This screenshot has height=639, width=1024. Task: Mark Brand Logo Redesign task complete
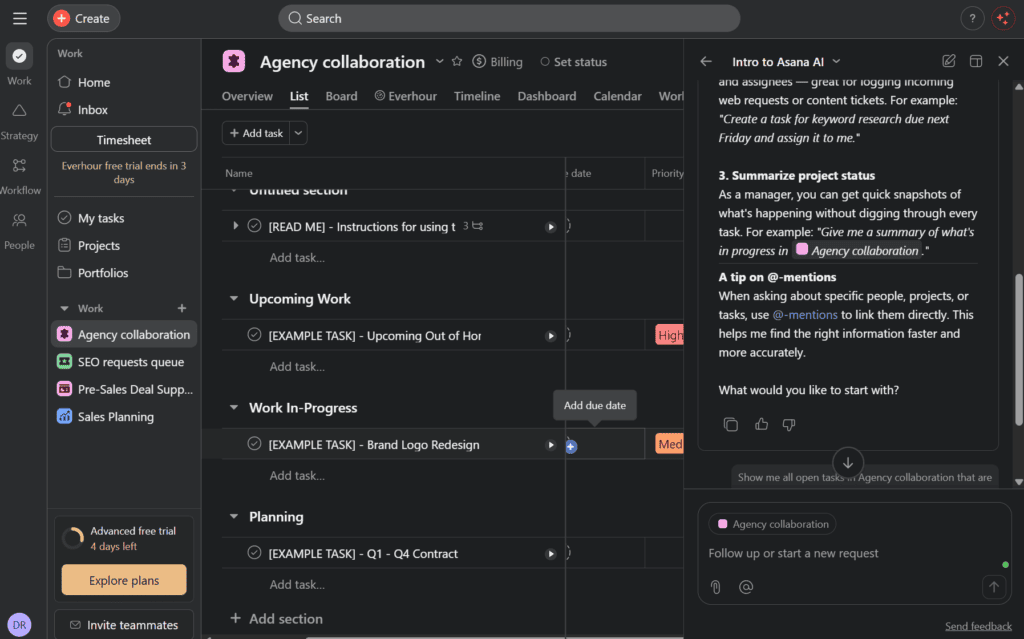(x=254, y=444)
